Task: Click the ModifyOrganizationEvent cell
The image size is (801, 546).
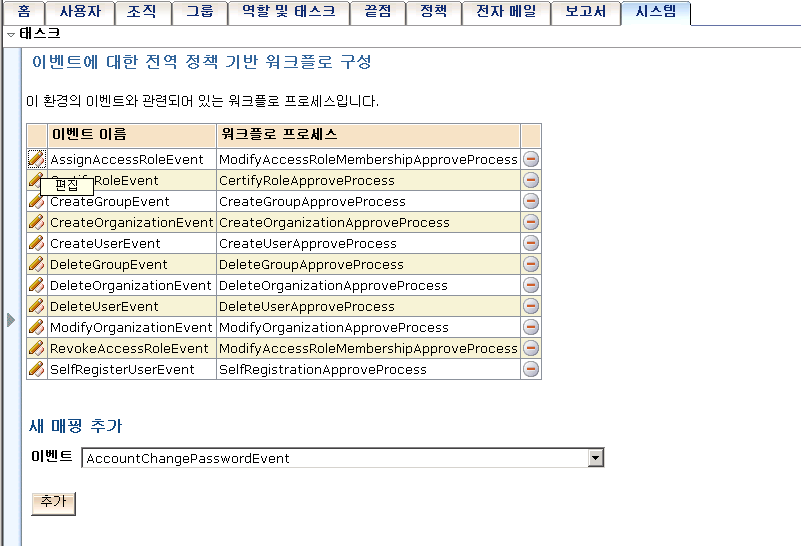Action: tap(132, 327)
